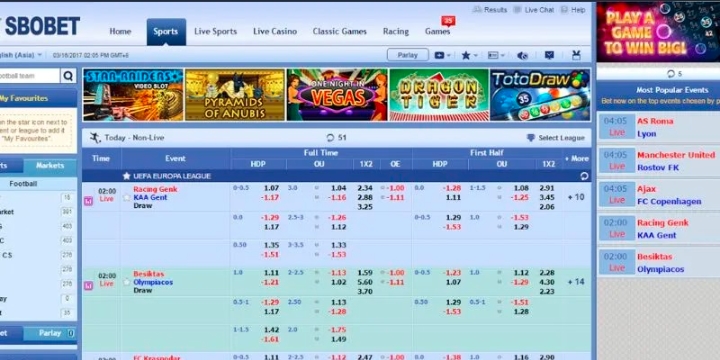Open the plus box toolbar dropdown arrow
720x360 pixels.
pos(449,56)
